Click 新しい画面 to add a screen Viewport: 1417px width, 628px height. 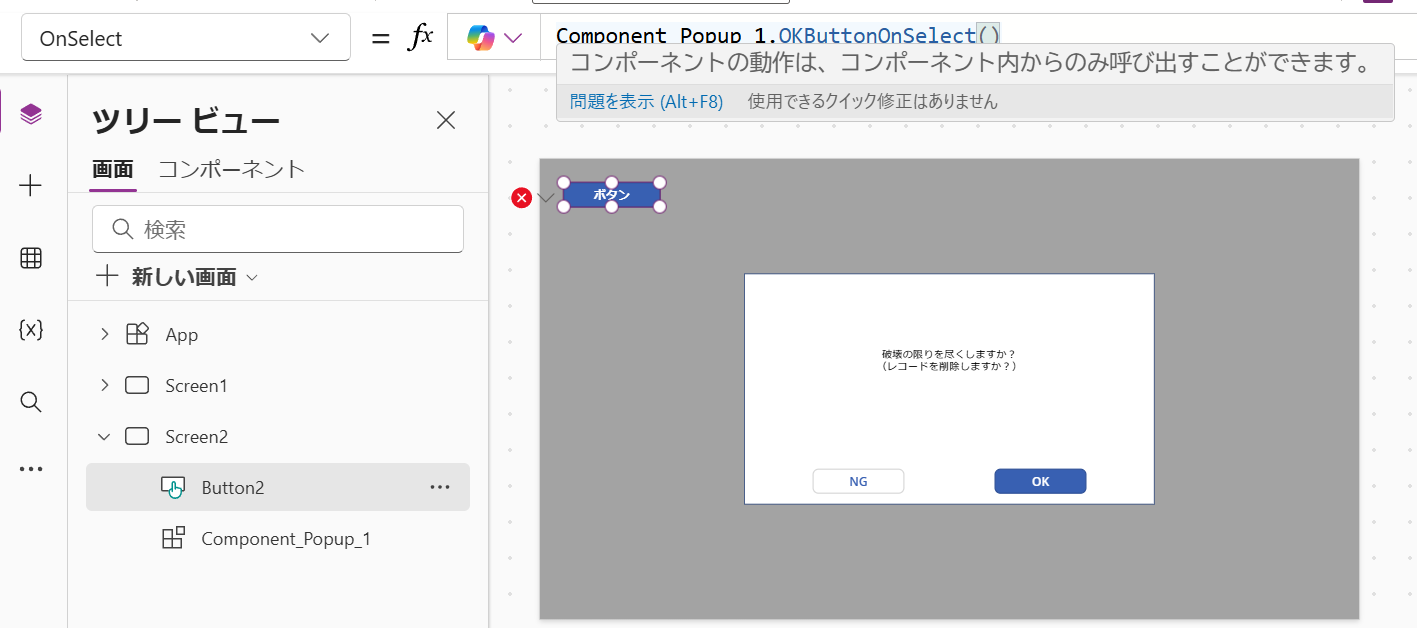(x=184, y=277)
